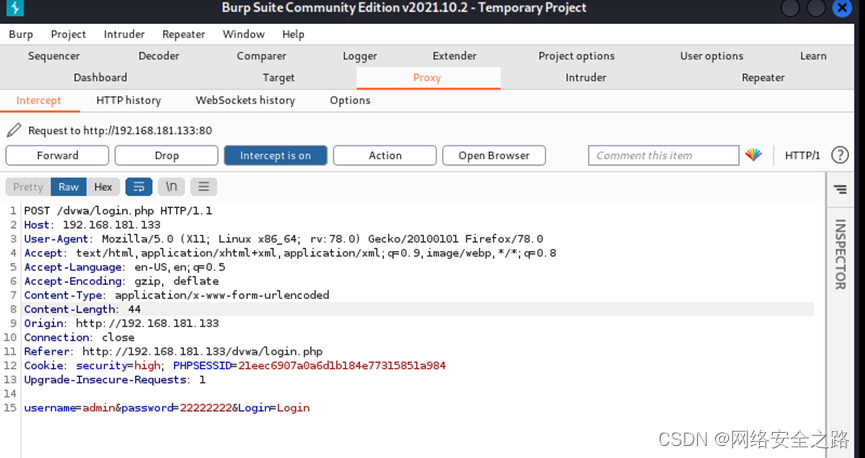This screenshot has width=865, height=458.
Task: Switch to the Sequencer tab
Action: coord(54,56)
